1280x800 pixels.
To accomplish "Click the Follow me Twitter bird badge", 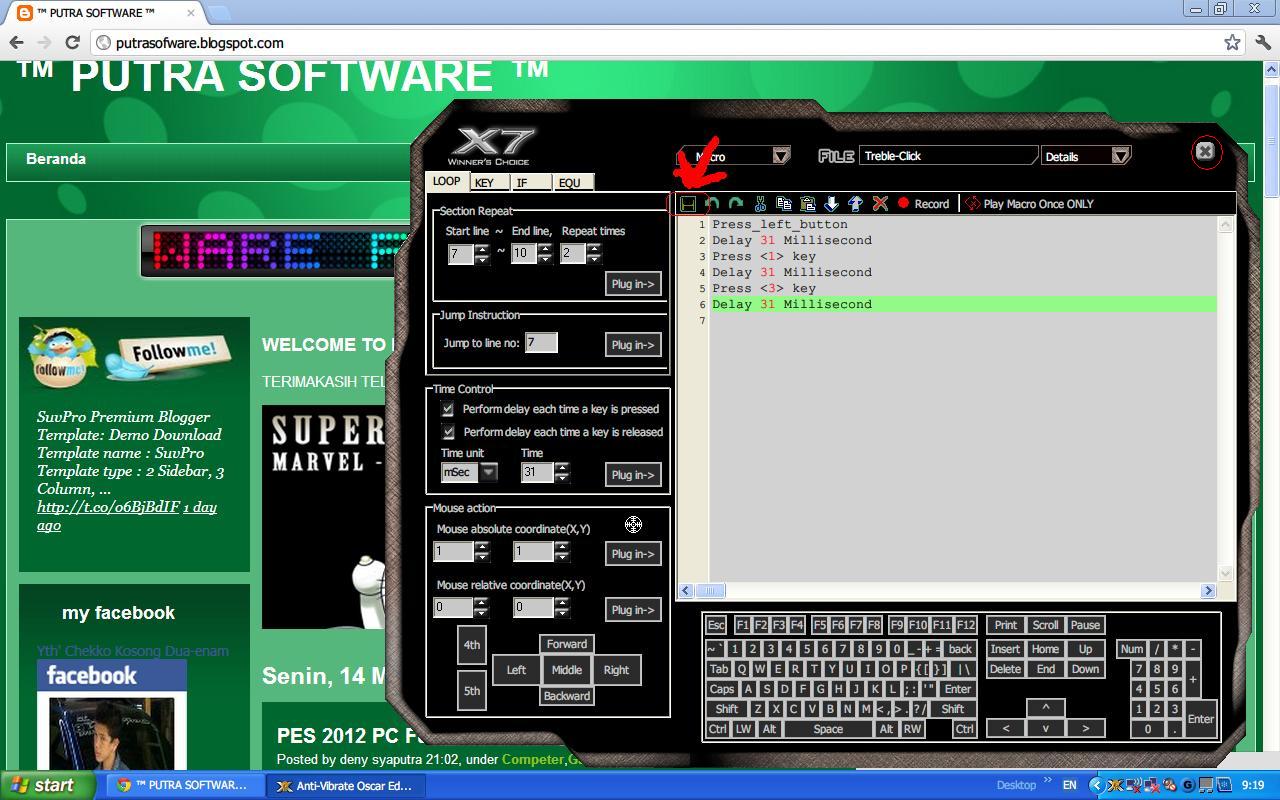I will pyautogui.click(x=129, y=356).
